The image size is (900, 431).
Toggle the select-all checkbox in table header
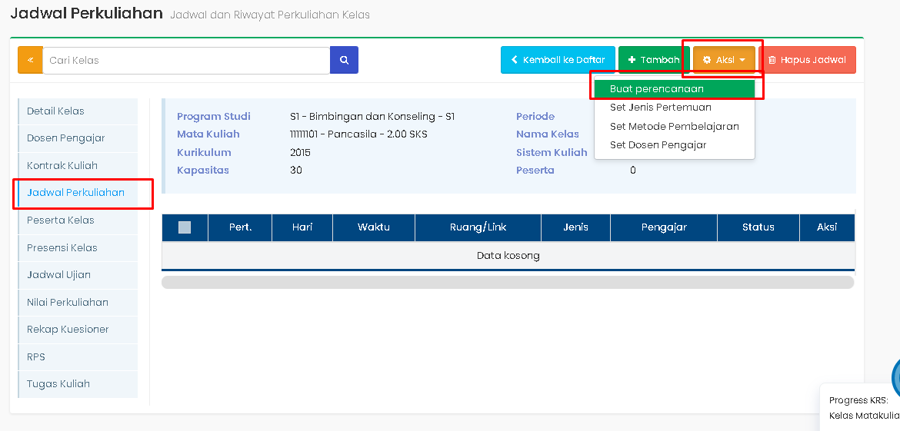click(x=185, y=227)
